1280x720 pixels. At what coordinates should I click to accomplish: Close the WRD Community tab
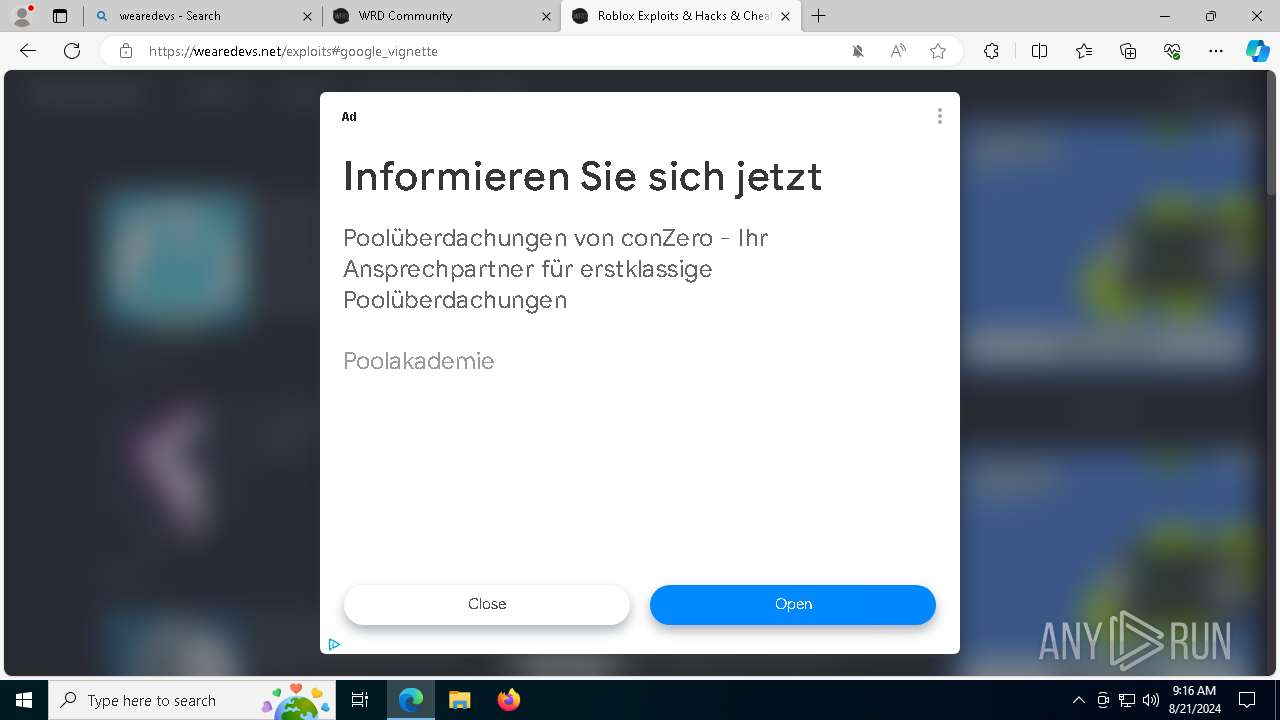(546, 16)
